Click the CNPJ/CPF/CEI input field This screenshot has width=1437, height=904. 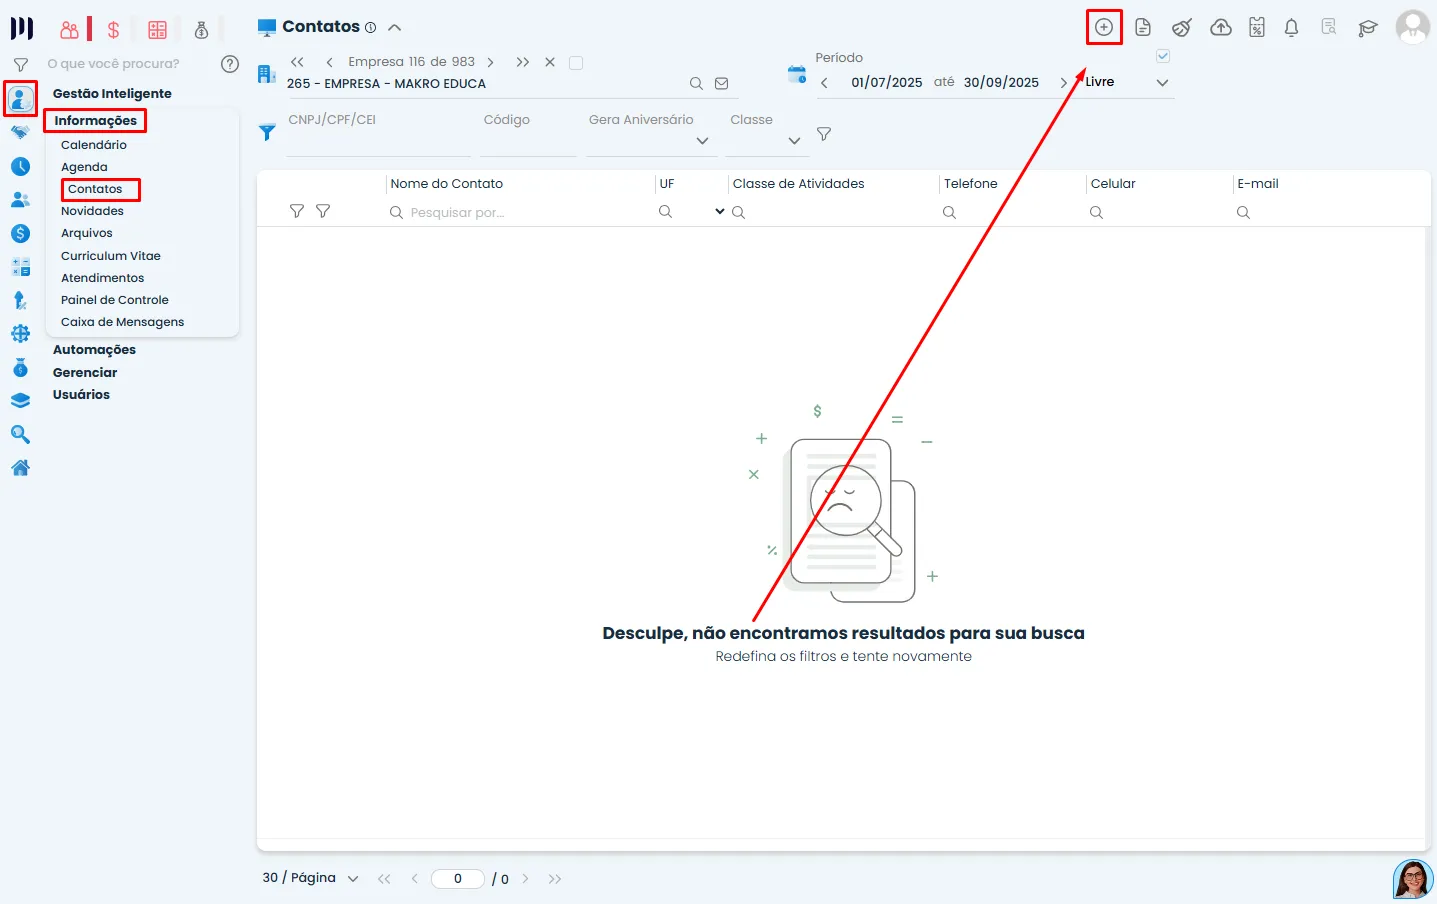pyautogui.click(x=378, y=132)
